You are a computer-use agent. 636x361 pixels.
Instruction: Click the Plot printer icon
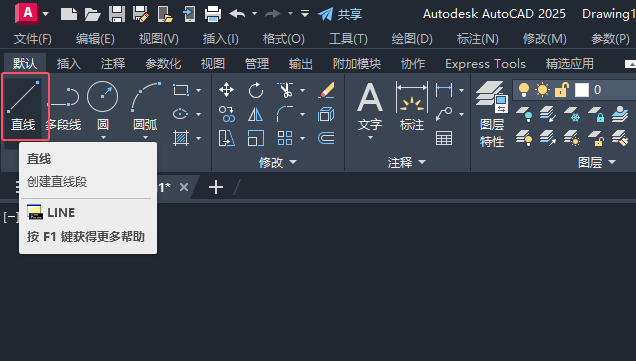(x=213, y=14)
